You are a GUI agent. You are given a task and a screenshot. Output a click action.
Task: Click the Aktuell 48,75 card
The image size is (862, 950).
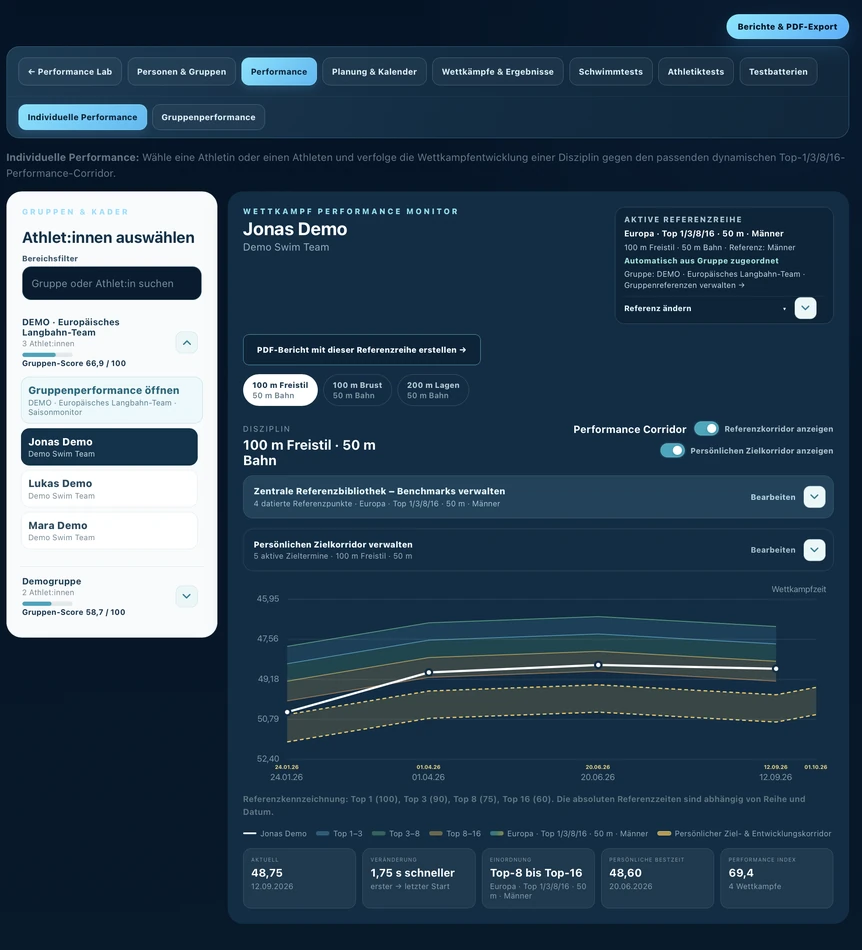[299, 878]
